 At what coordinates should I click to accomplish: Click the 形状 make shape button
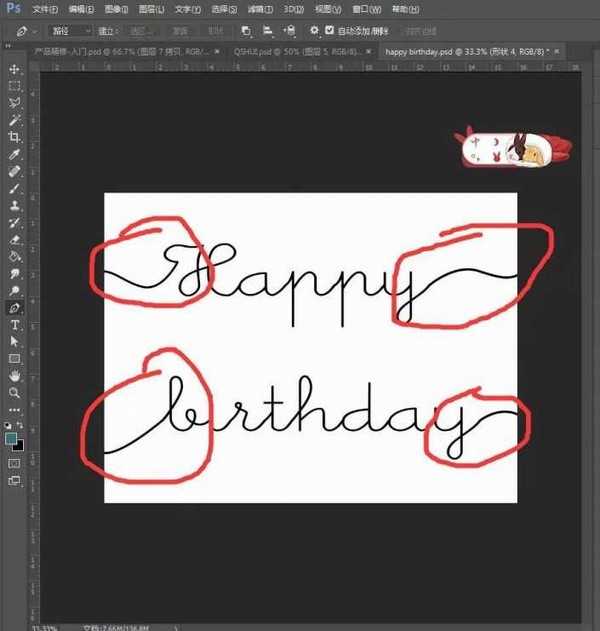click(x=211, y=31)
